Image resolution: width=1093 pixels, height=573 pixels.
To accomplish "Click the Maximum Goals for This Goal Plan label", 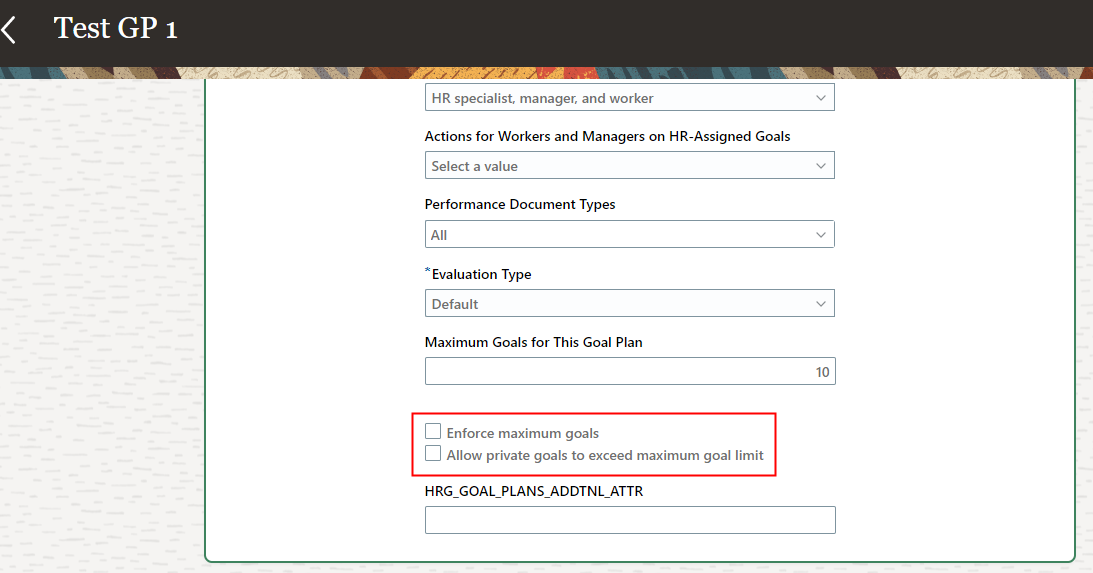I will [533, 342].
